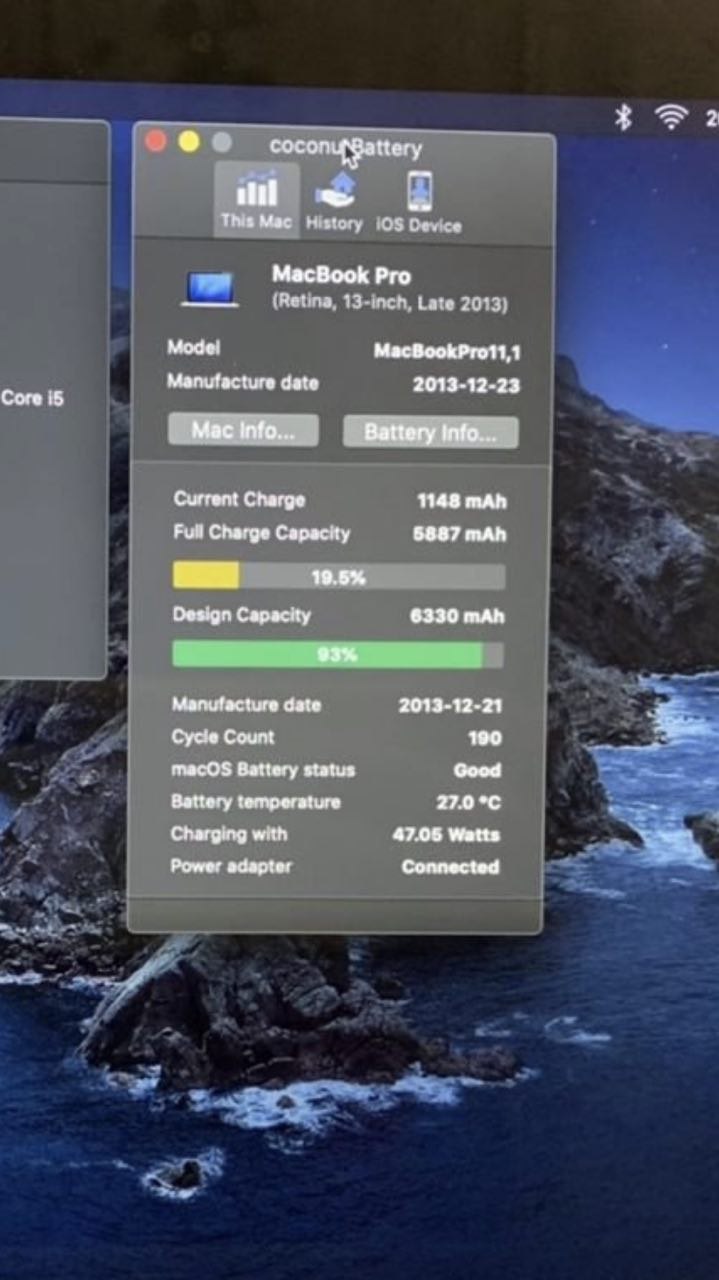Switch to the This Mac tab
The width and height of the screenshot is (719, 1280).
click(257, 200)
